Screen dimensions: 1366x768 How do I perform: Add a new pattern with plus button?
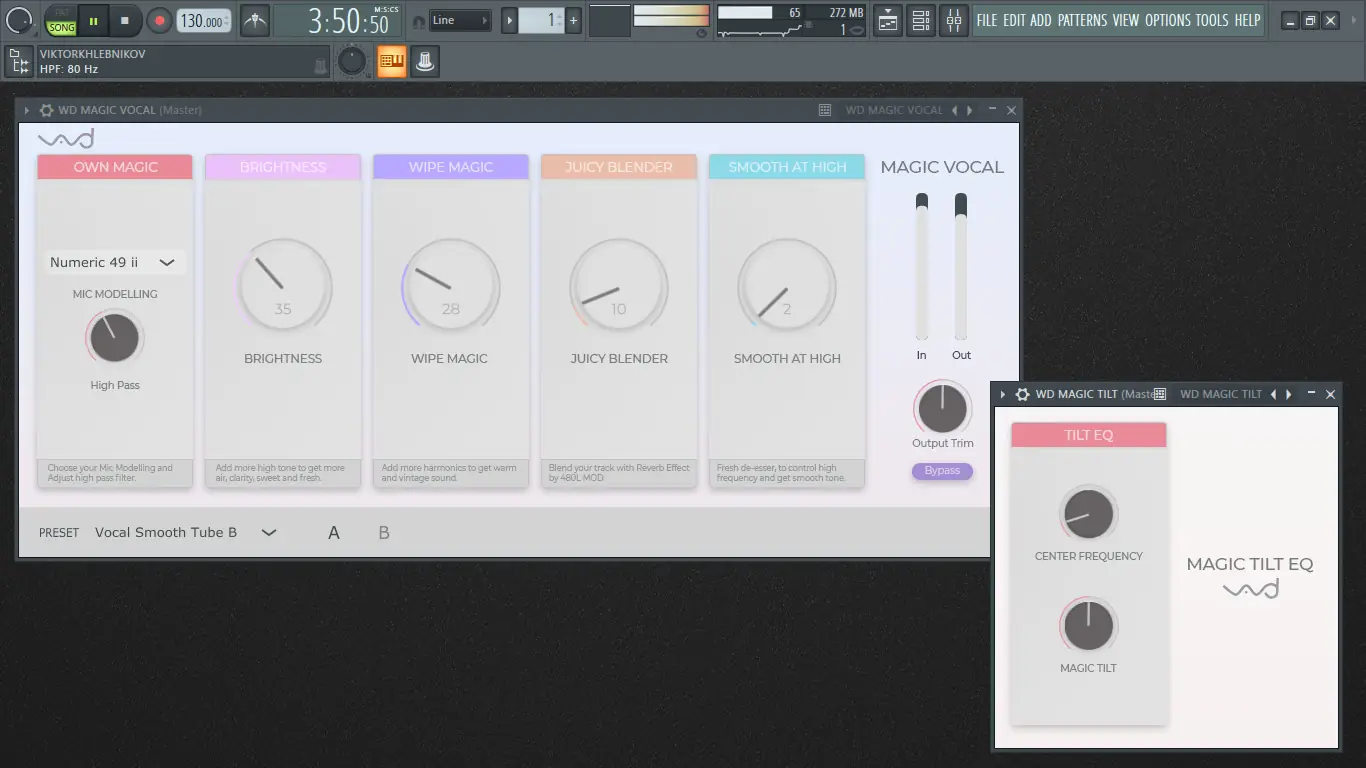574,20
